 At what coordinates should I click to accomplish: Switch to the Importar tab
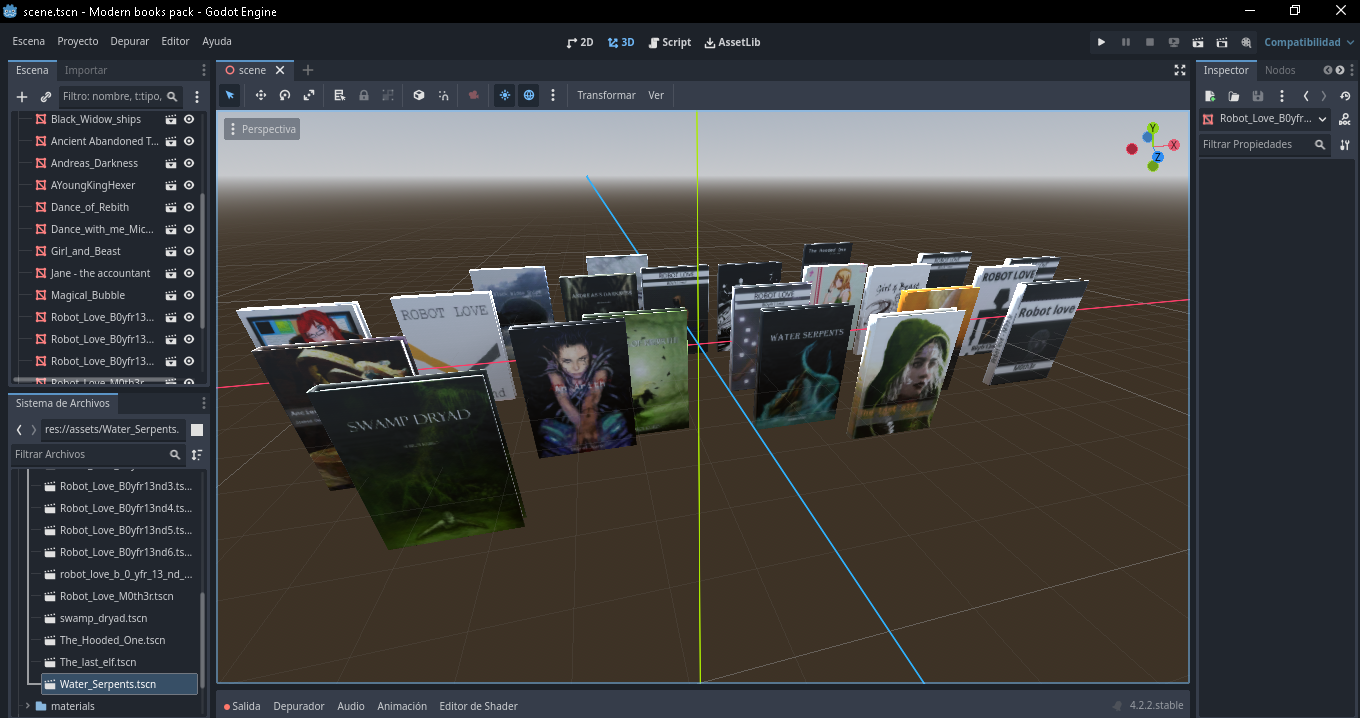point(86,70)
